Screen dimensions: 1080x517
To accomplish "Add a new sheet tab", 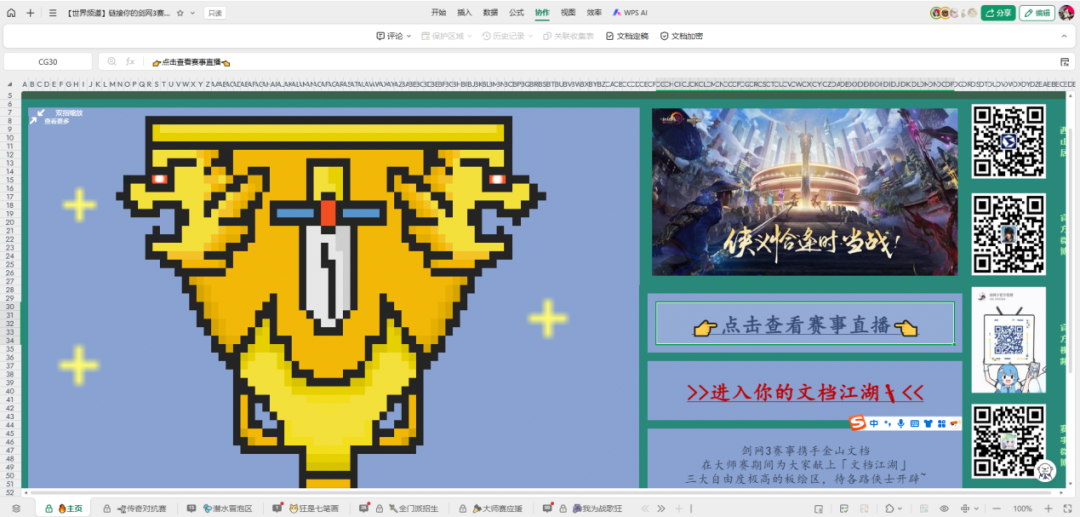I will [678, 508].
